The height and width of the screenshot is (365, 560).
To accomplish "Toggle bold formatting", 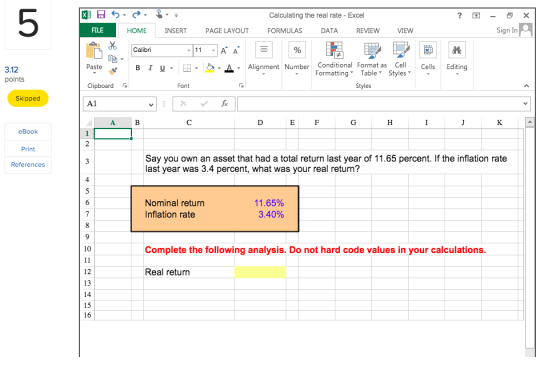I will coord(138,68).
